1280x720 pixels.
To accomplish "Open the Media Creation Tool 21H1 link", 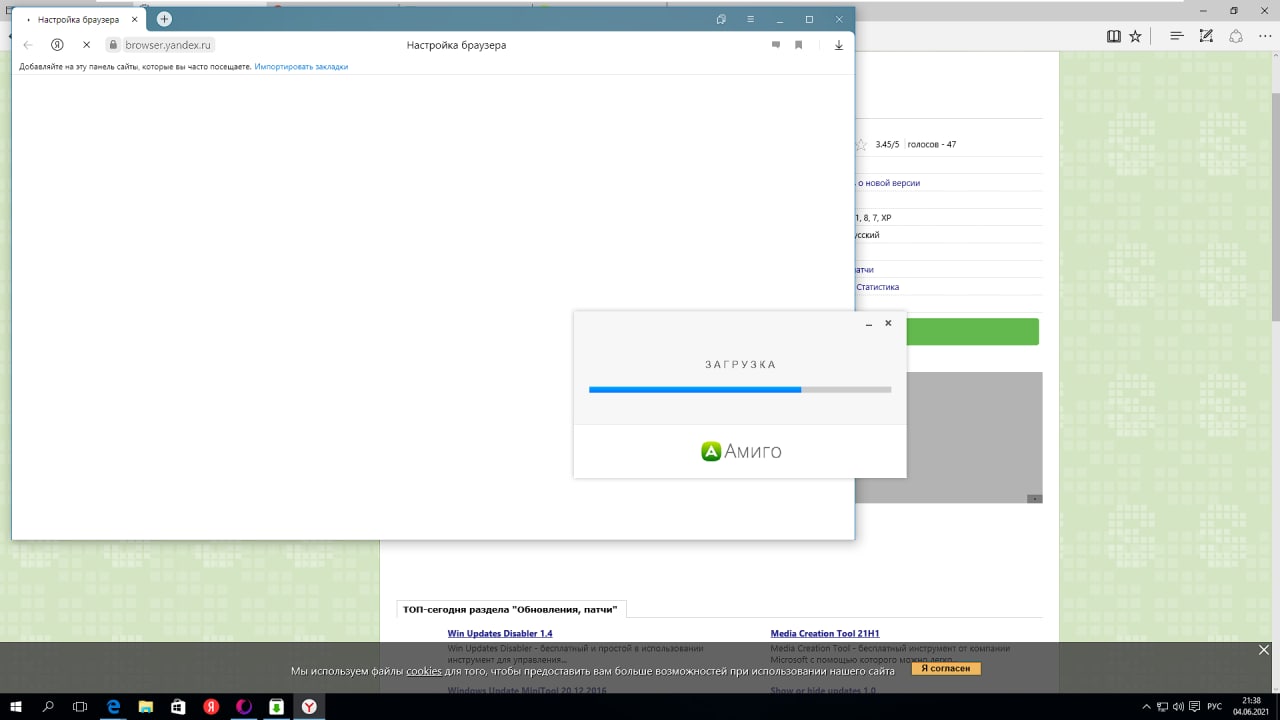I will (825, 634).
